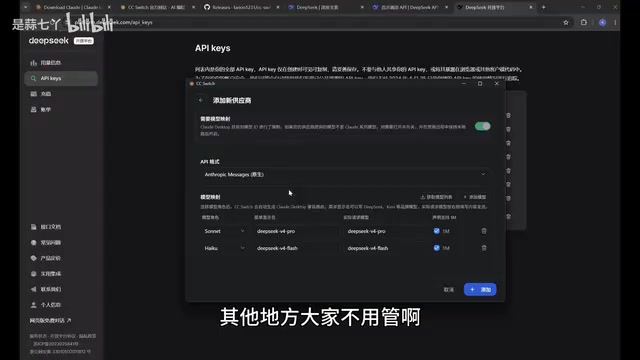
Task: Click the Cancel button beside Add
Action: 449,289
